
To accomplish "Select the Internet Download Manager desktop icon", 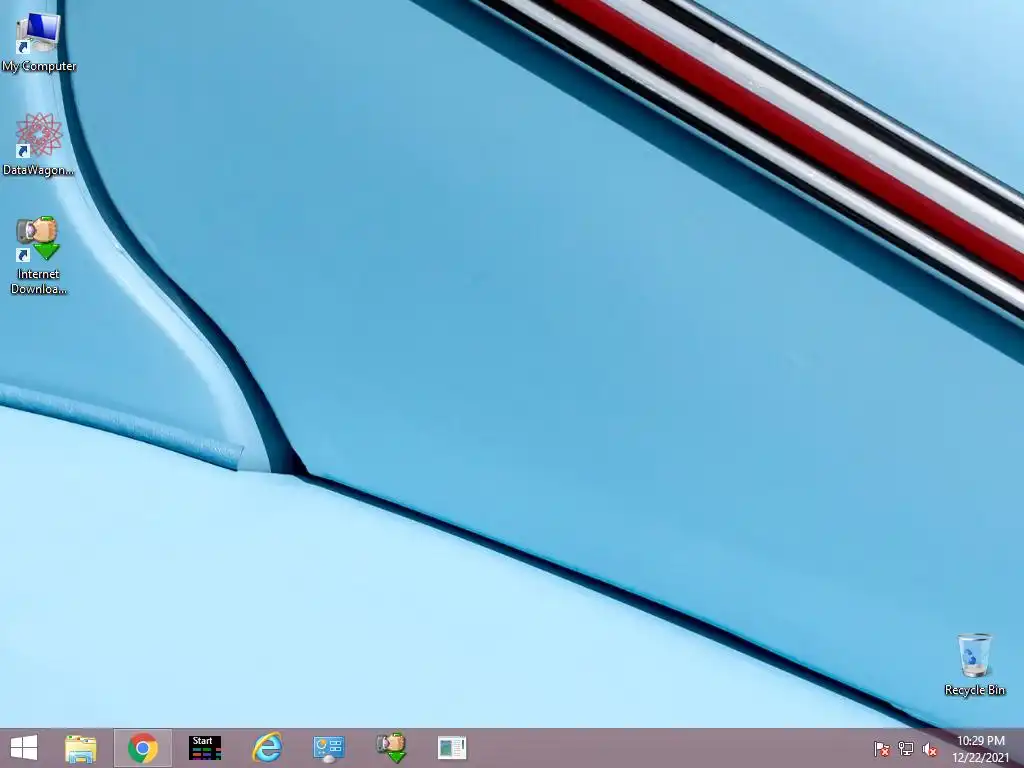I will [x=39, y=255].
